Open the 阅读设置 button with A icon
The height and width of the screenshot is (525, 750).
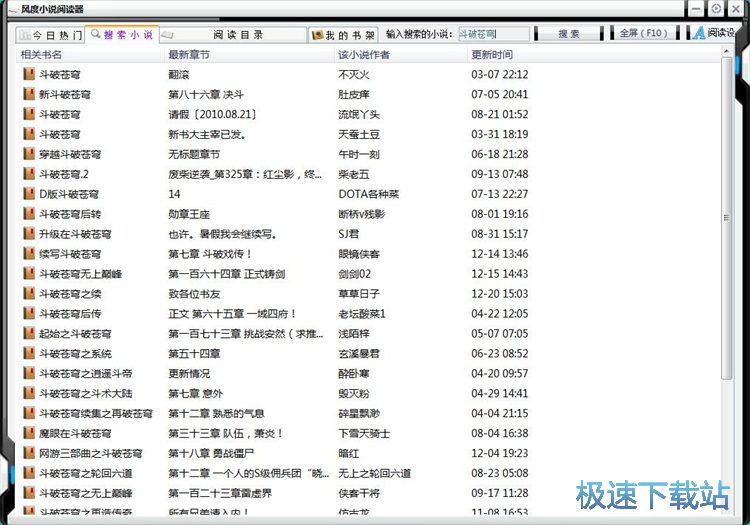[713, 33]
